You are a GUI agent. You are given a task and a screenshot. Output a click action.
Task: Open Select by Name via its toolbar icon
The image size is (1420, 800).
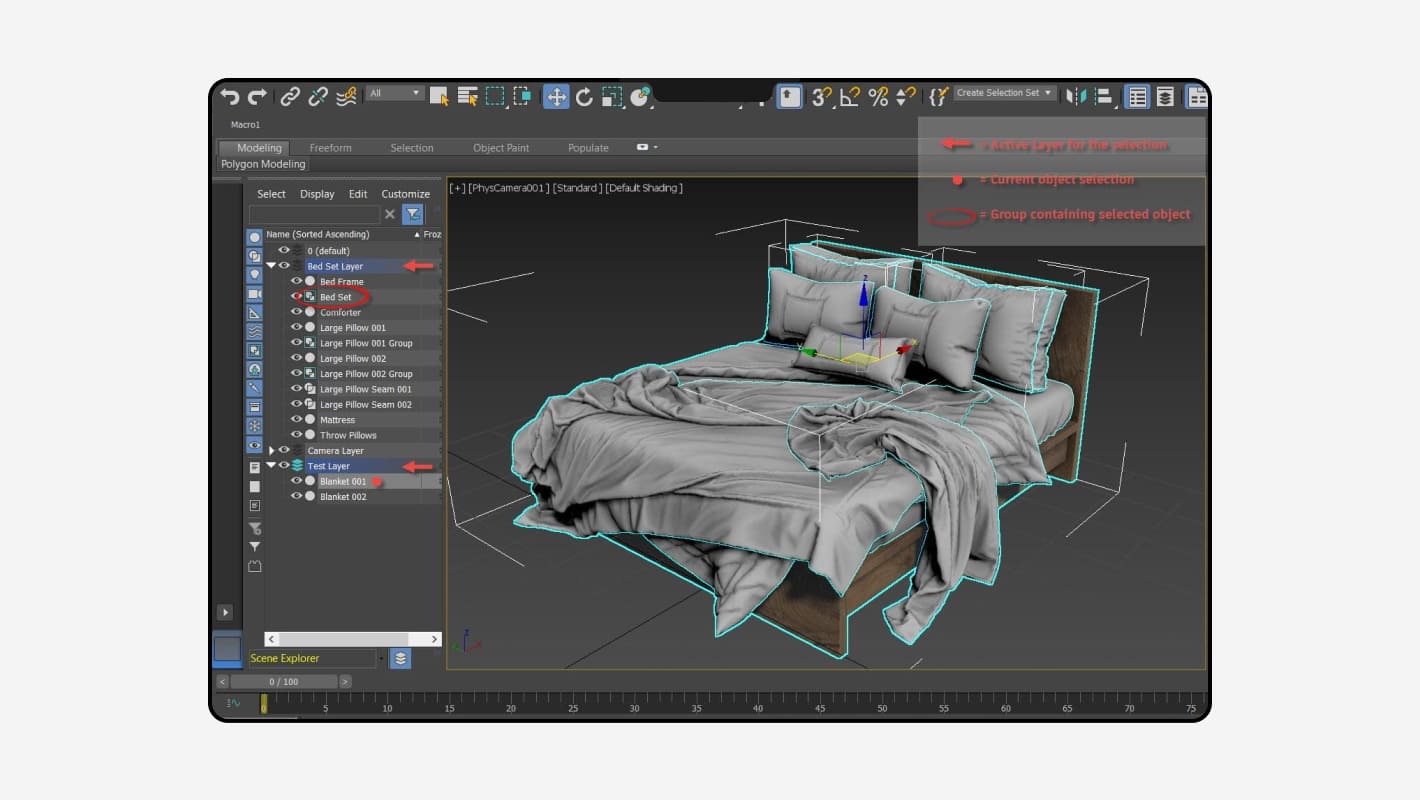point(468,96)
